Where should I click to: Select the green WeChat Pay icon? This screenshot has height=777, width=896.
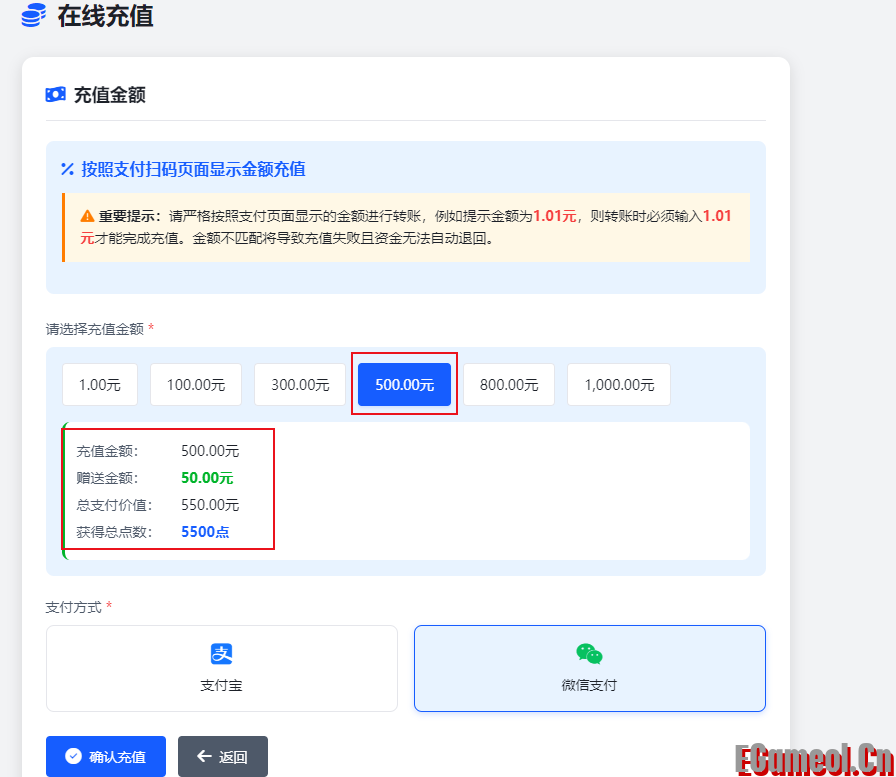(589, 654)
